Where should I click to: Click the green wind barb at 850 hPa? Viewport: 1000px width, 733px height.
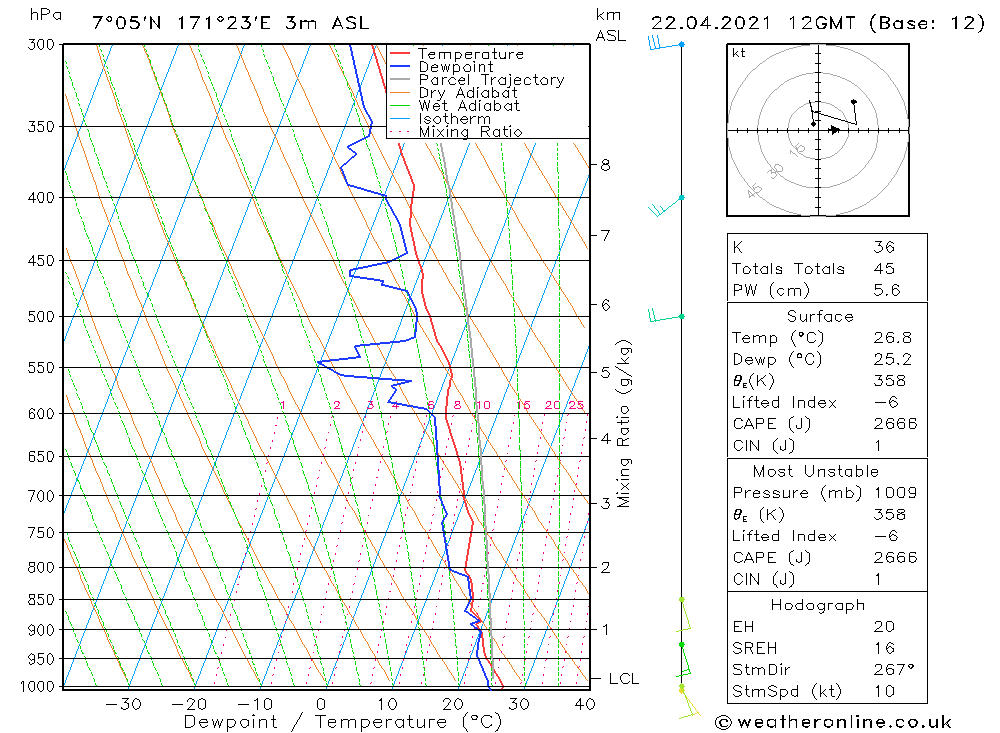coord(684,615)
